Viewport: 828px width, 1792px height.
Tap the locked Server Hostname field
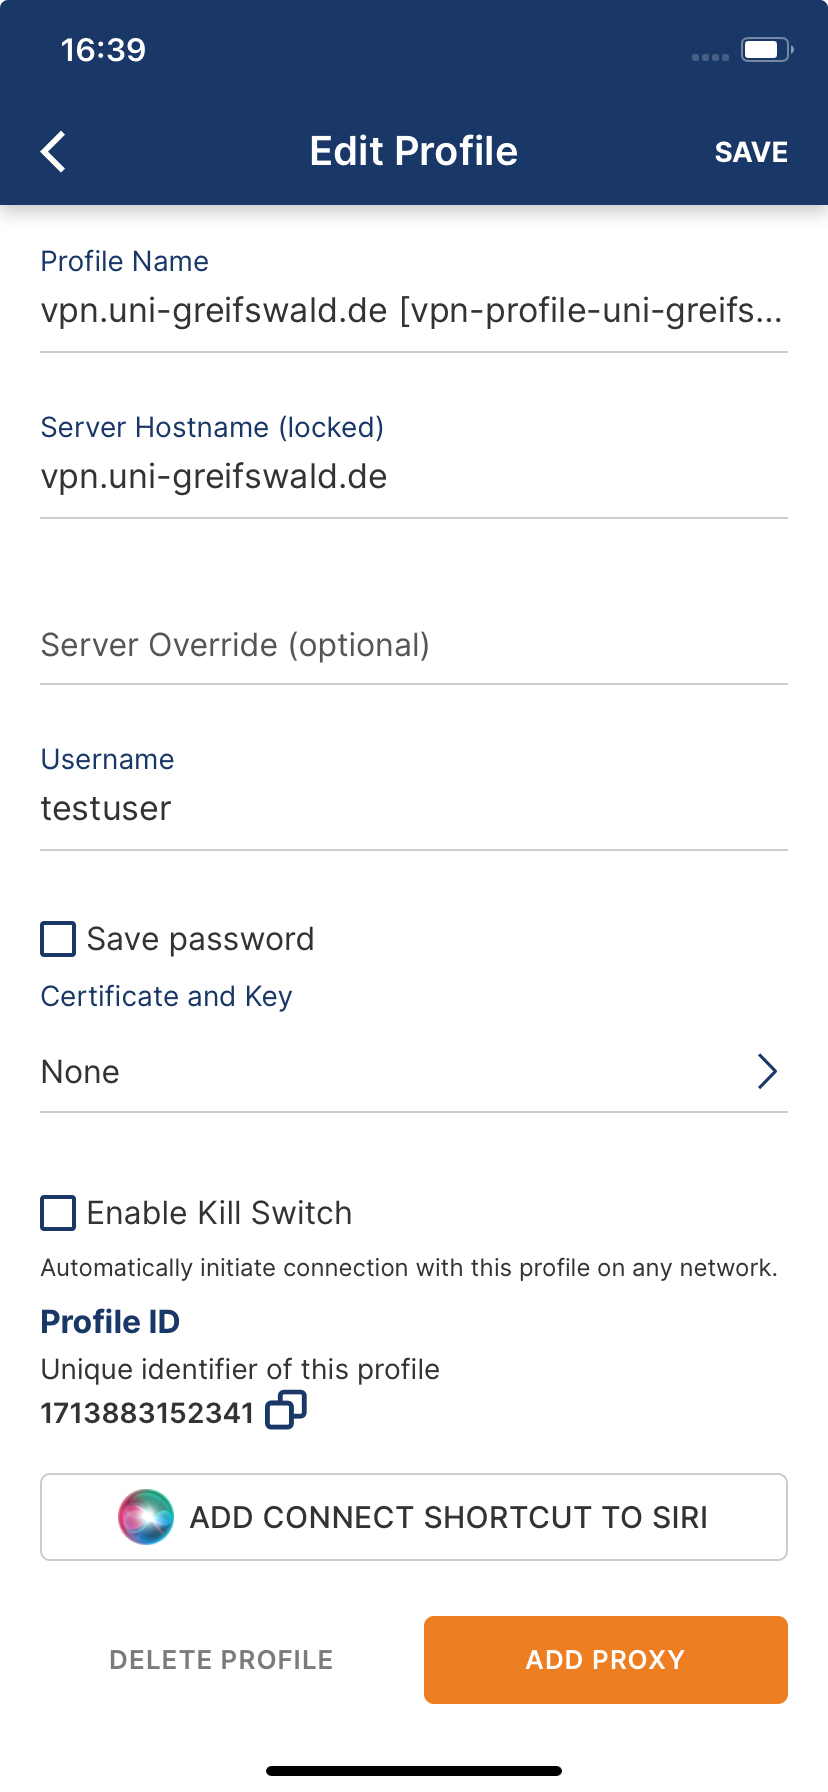click(x=412, y=477)
